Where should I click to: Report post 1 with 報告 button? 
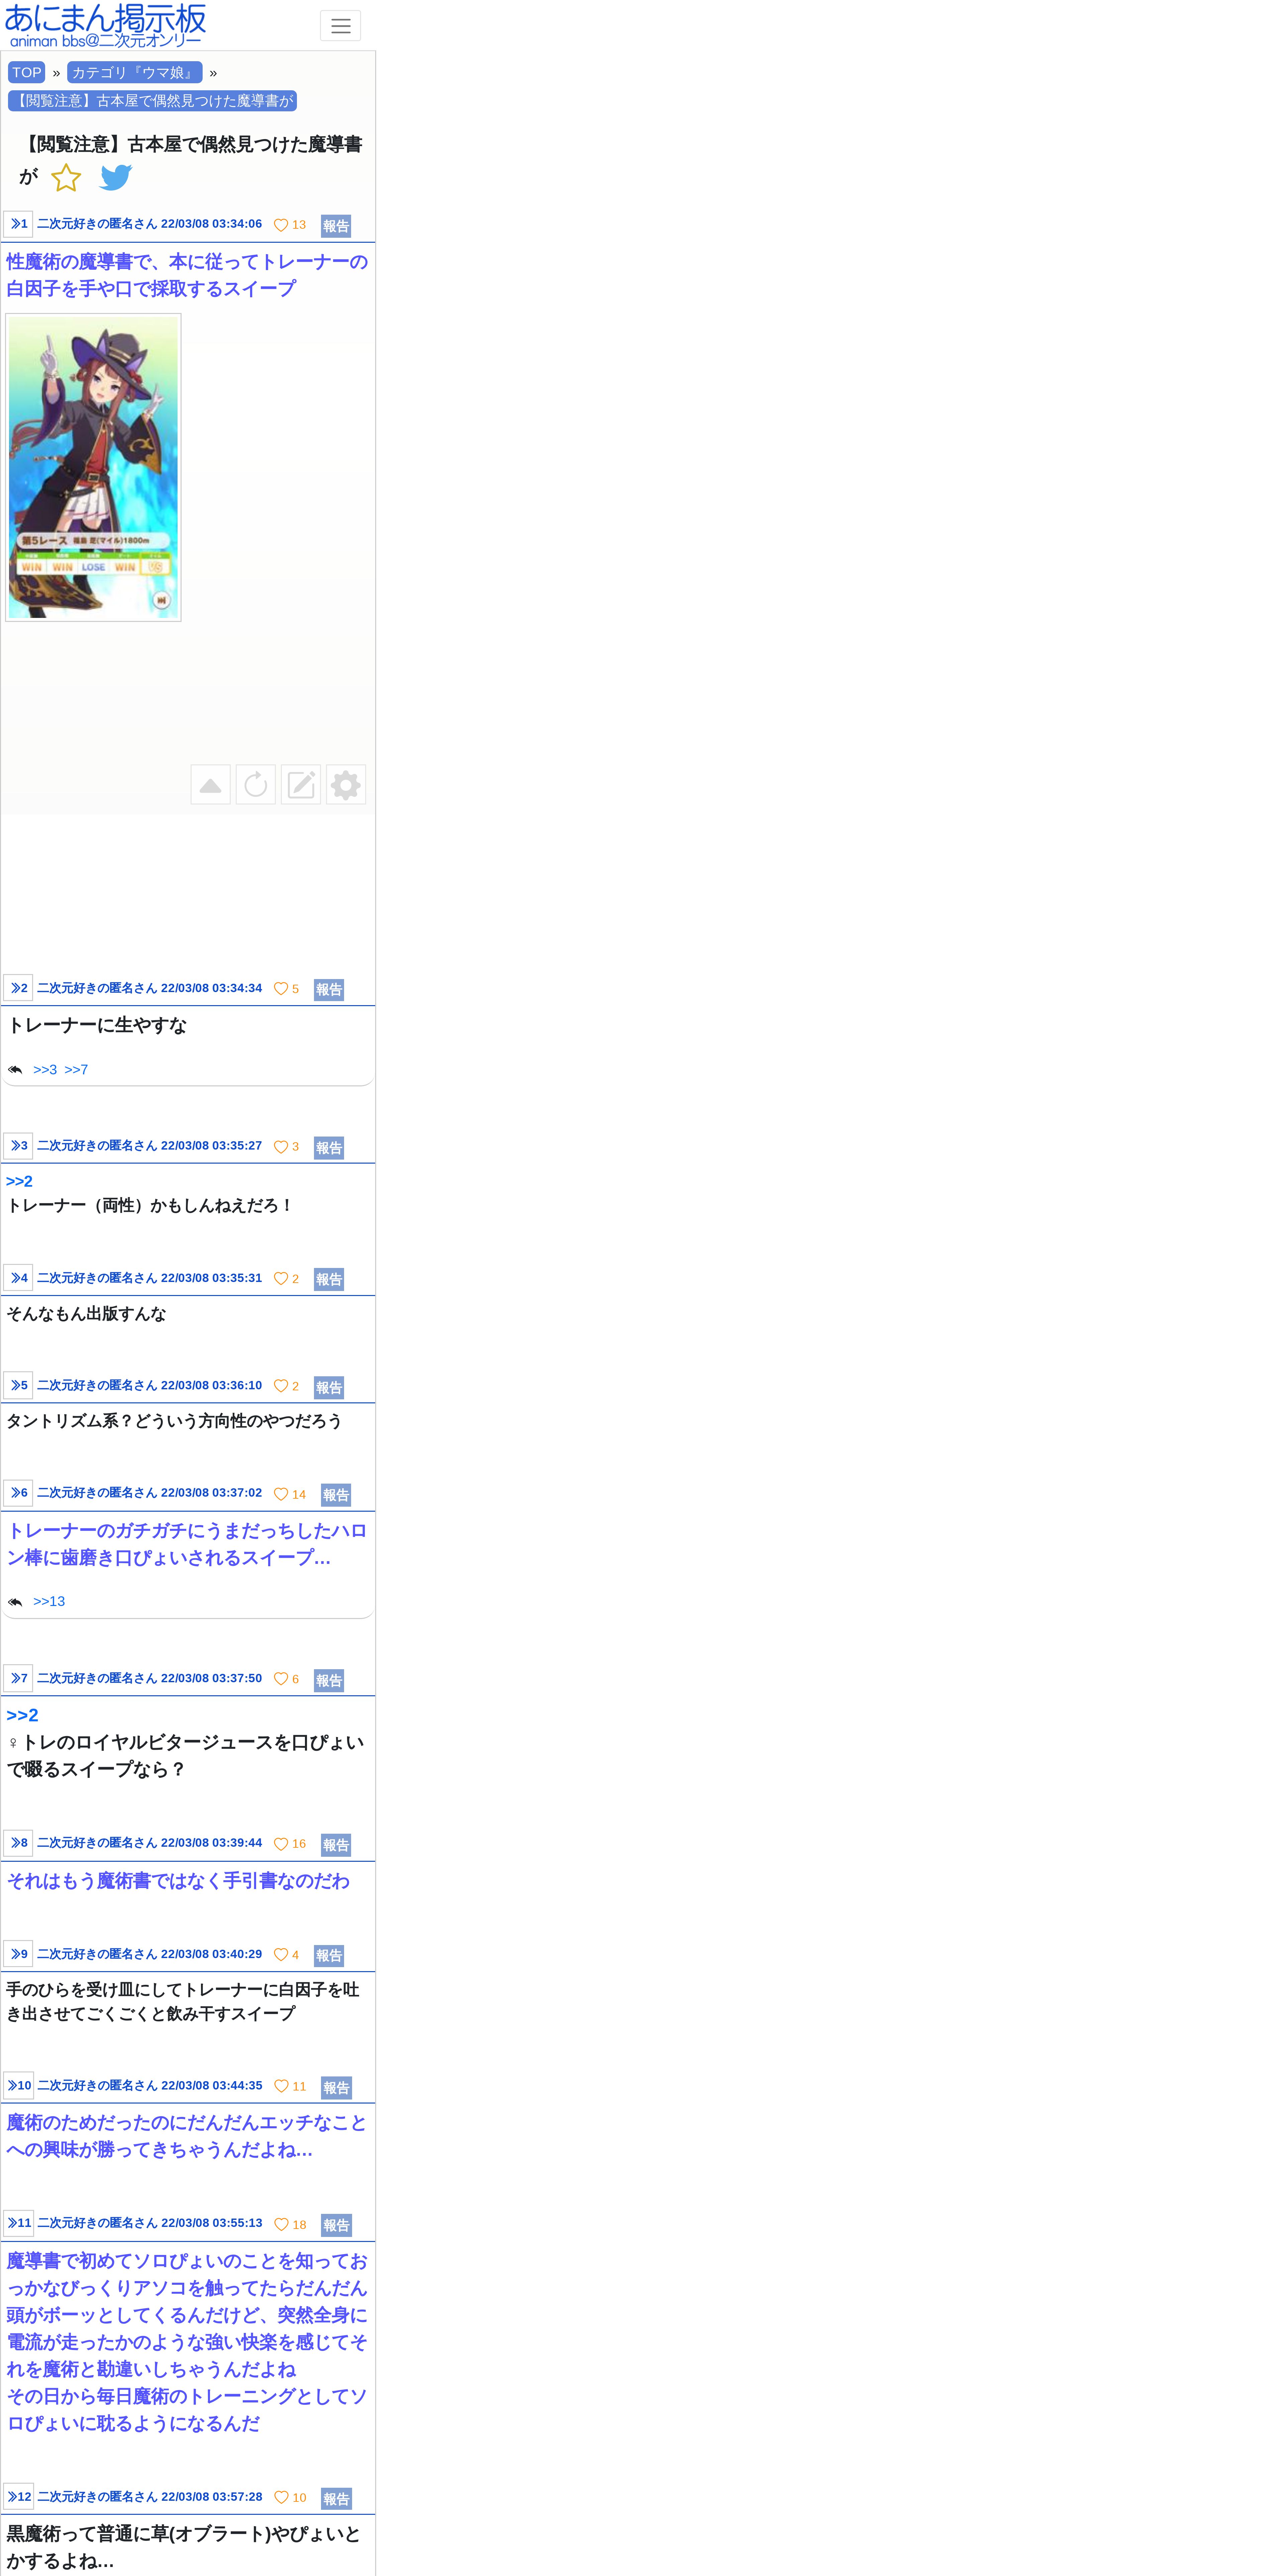click(336, 226)
